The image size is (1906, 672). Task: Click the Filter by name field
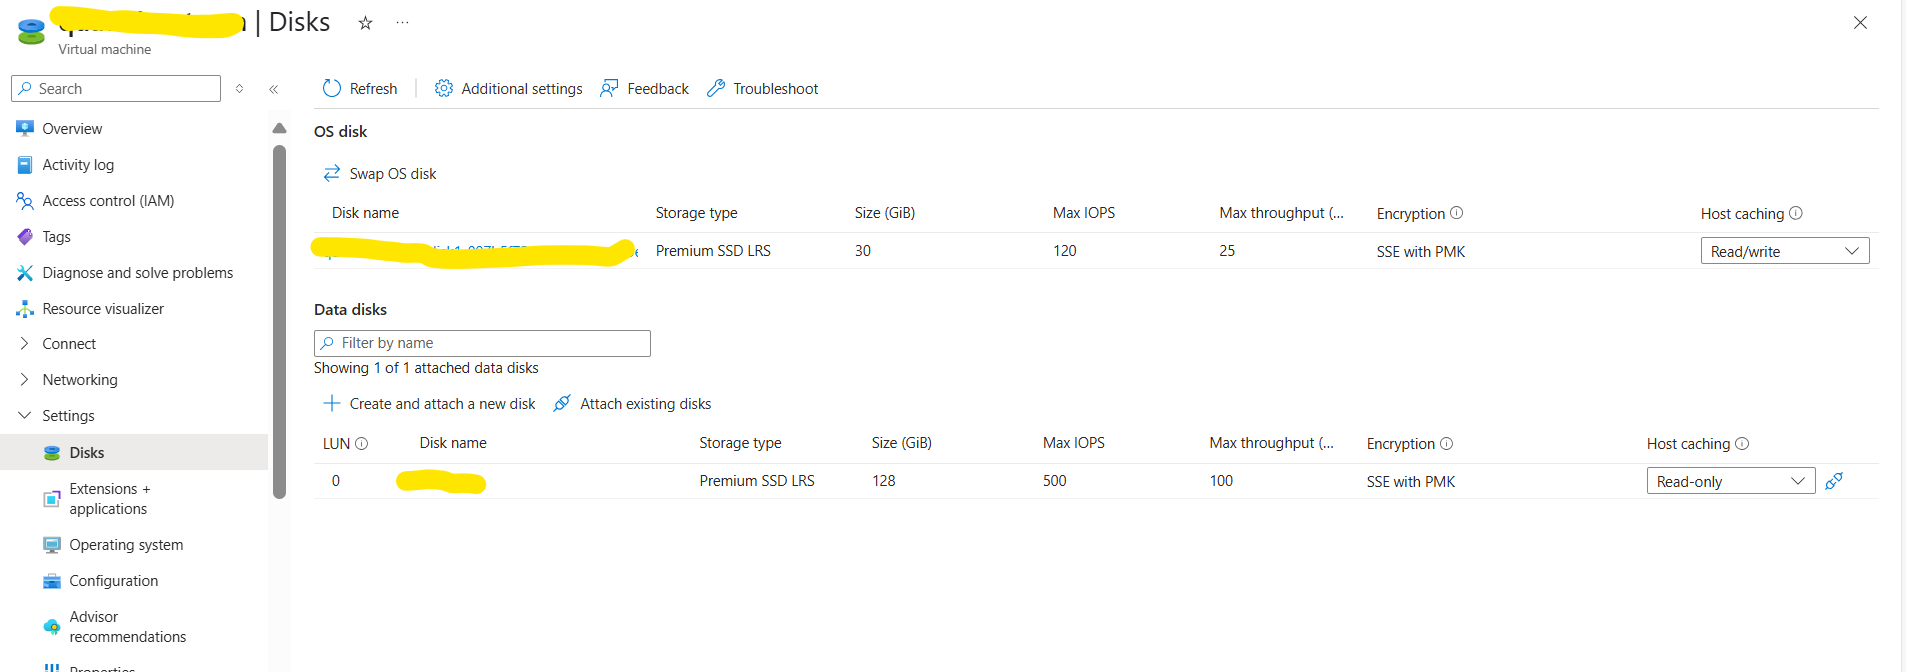click(x=482, y=343)
